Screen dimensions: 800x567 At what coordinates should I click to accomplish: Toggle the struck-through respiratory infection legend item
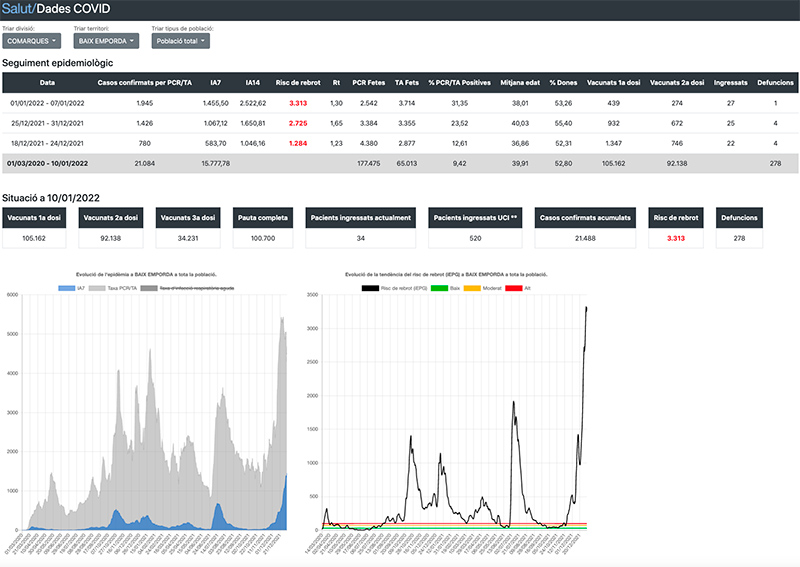point(187,288)
